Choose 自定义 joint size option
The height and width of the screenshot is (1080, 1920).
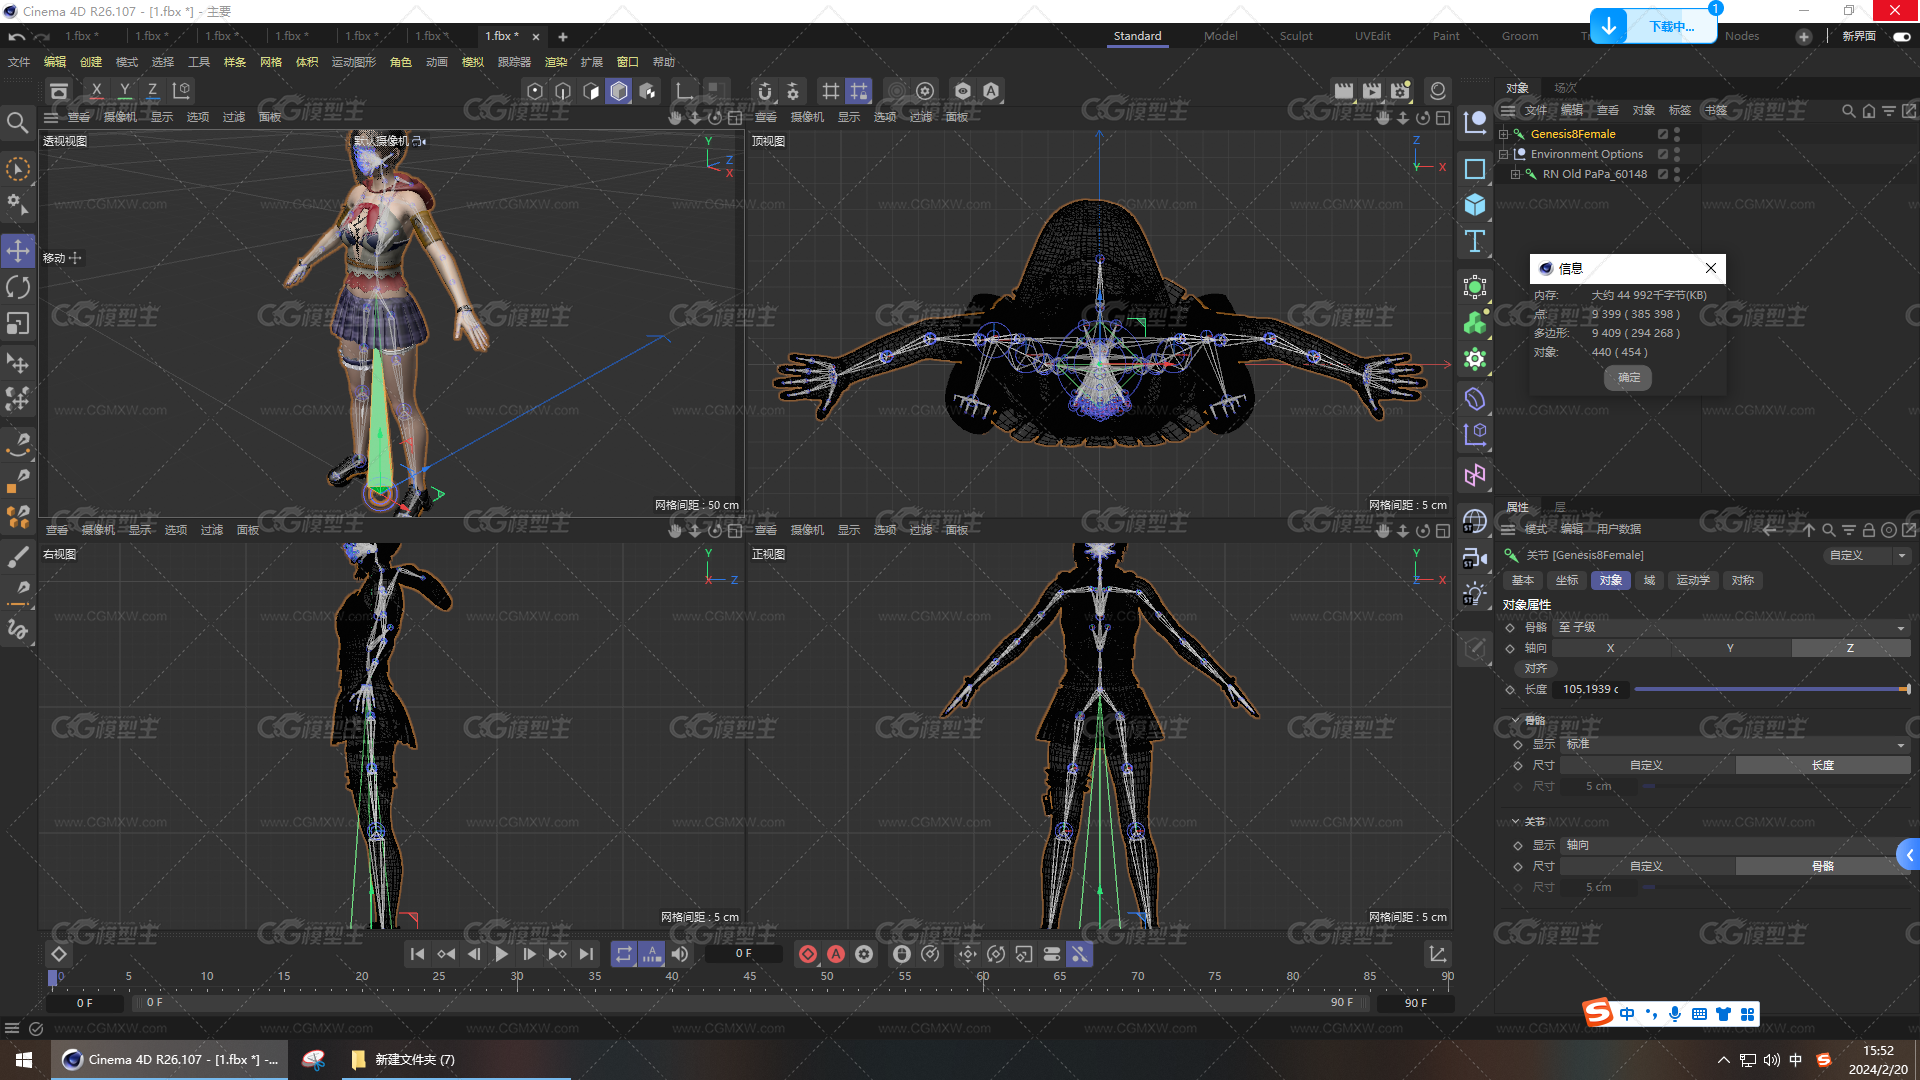pos(1646,866)
